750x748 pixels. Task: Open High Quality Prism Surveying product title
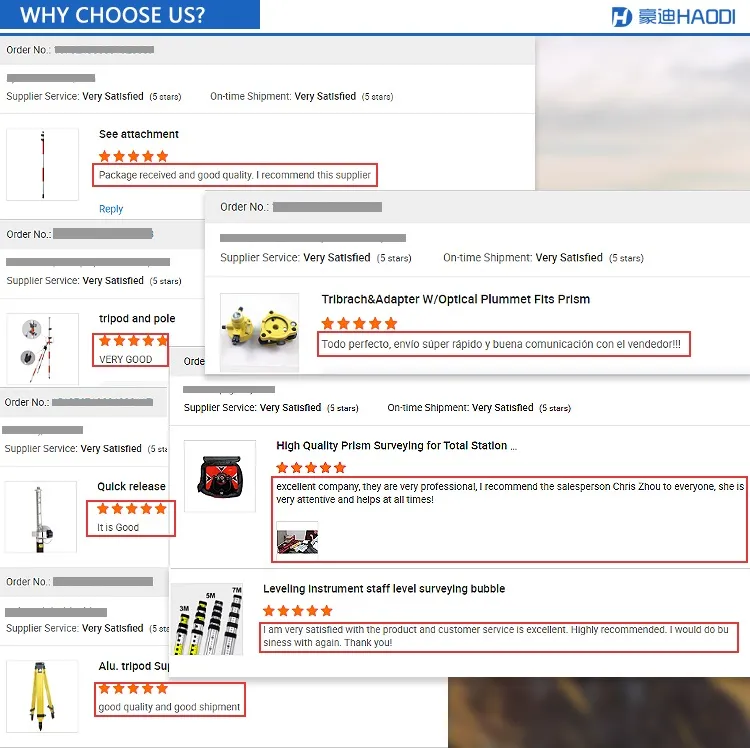pyautogui.click(x=397, y=446)
